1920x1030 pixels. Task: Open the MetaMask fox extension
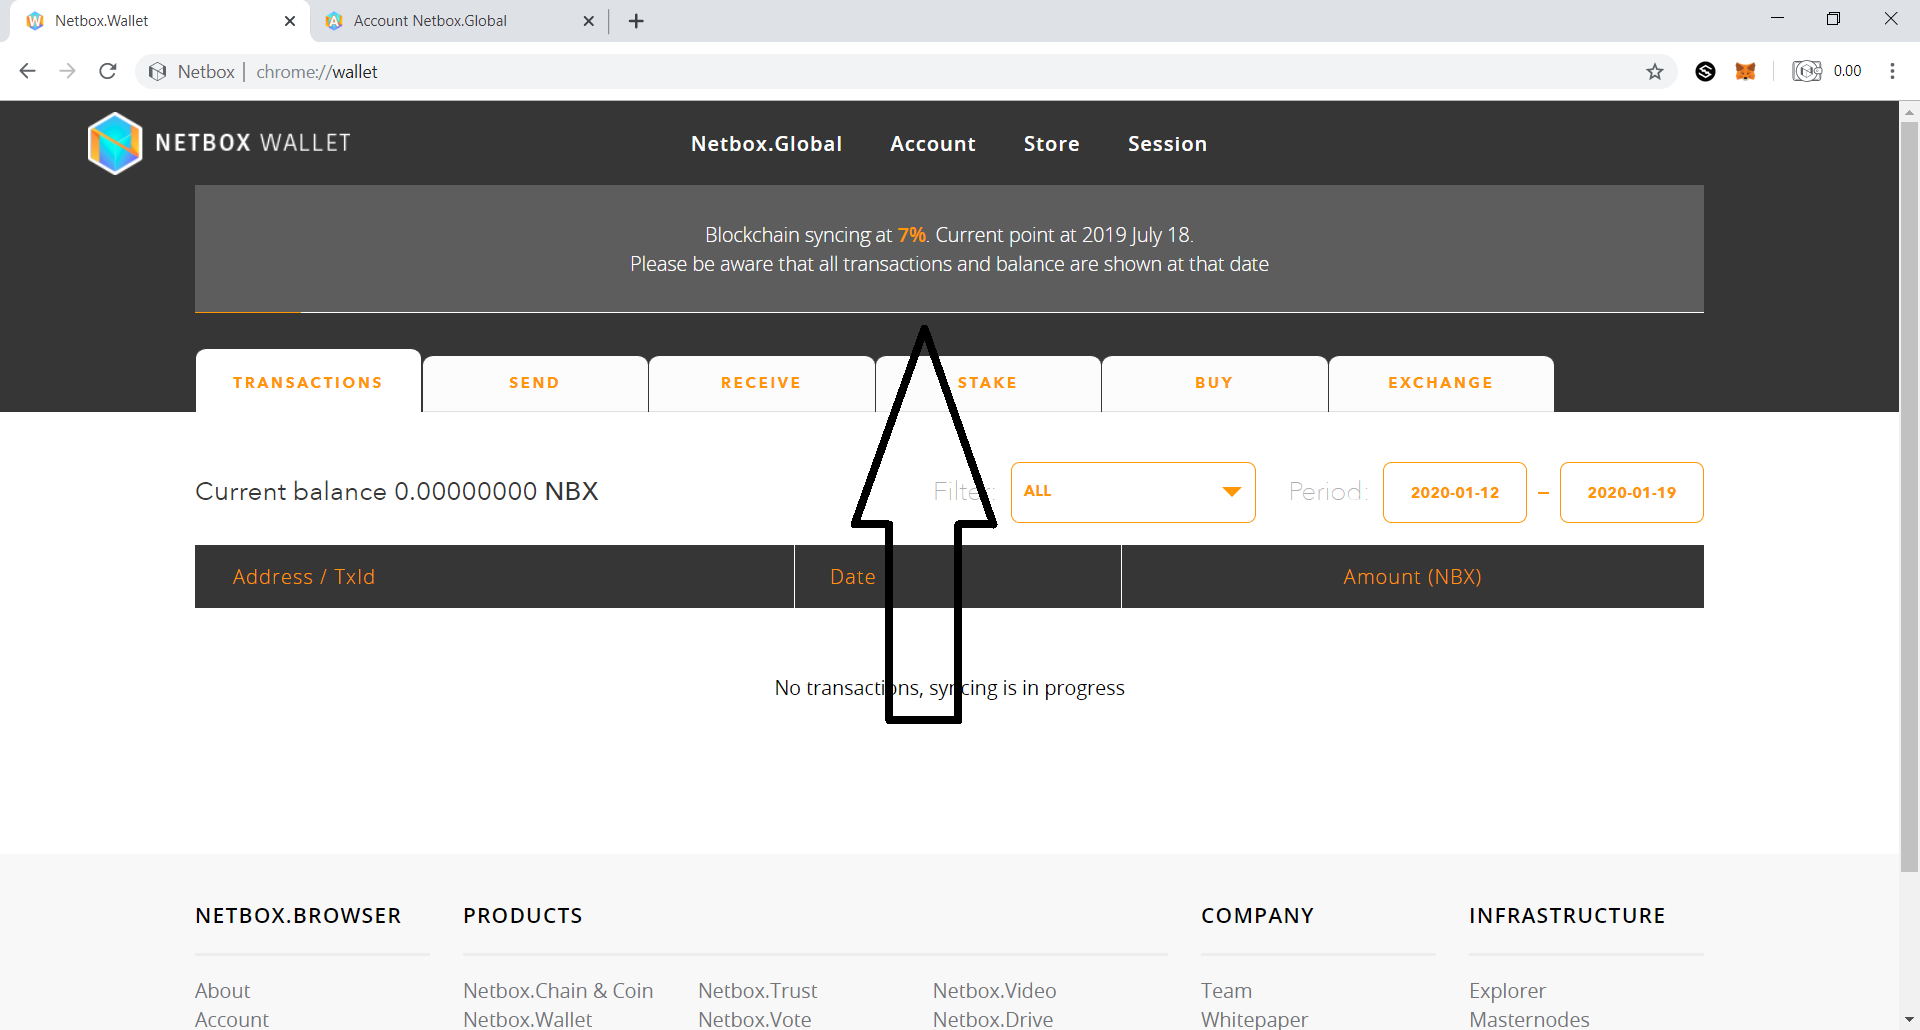pos(1746,71)
